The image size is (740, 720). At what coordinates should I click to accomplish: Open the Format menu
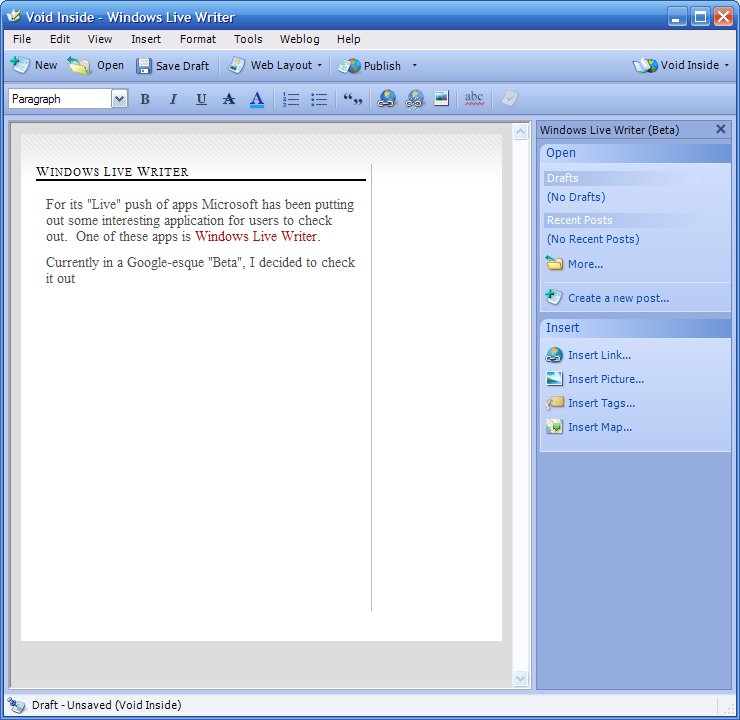(x=198, y=39)
